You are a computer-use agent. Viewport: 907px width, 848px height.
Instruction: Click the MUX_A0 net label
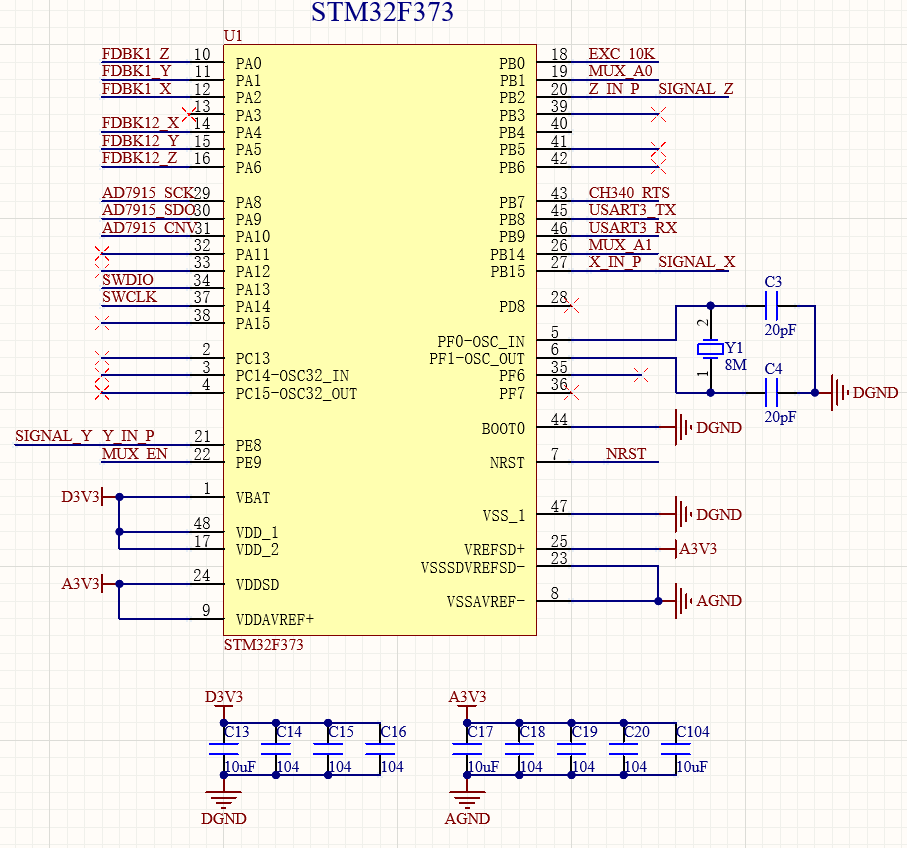tap(621, 71)
